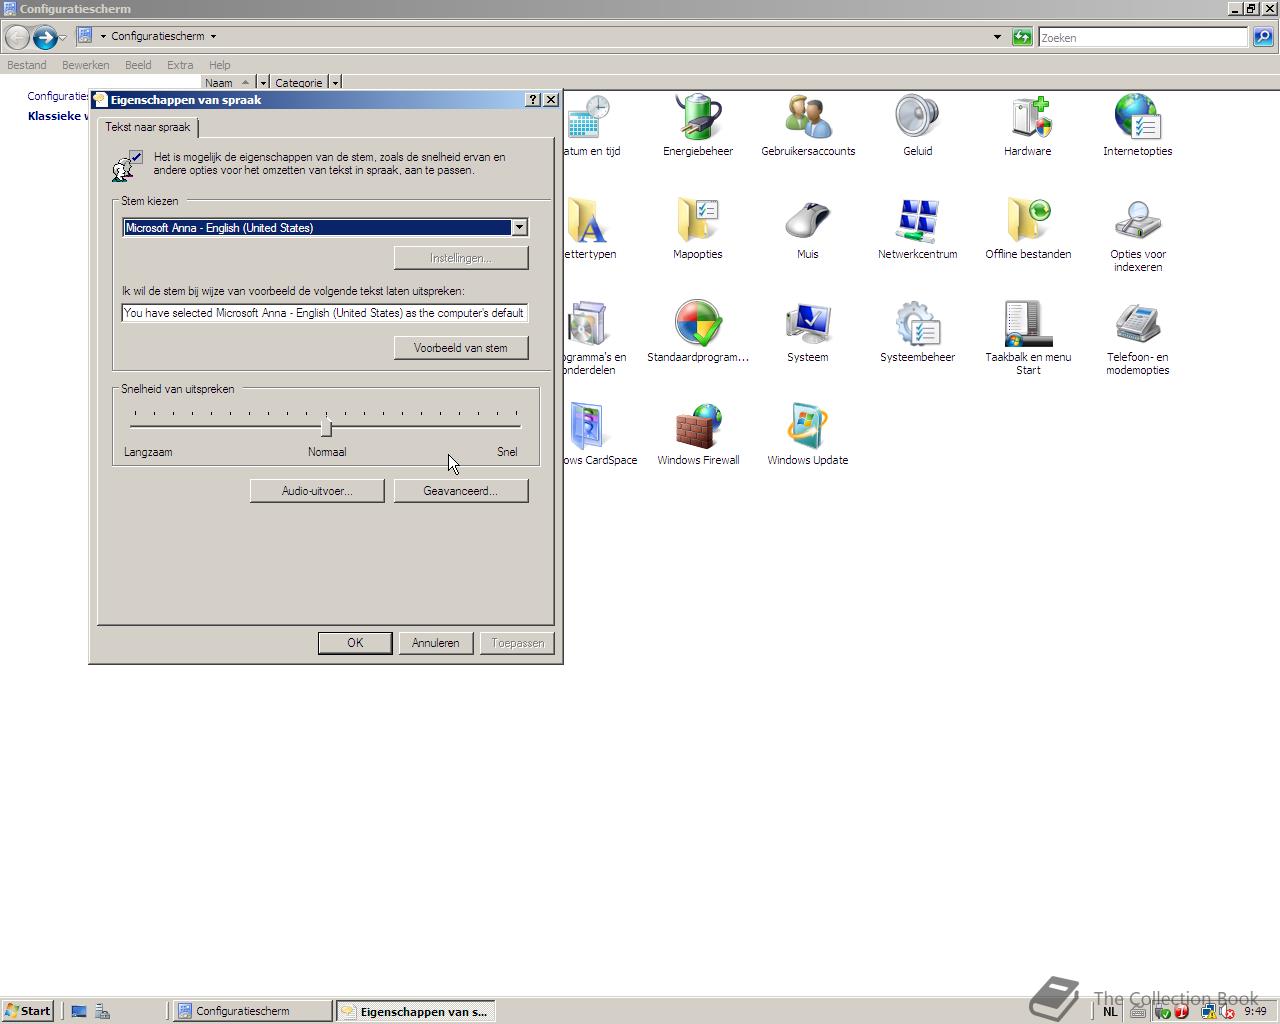Viewport: 1280px width, 1024px height.
Task: Click the NL language indicator
Action: 1110,1011
